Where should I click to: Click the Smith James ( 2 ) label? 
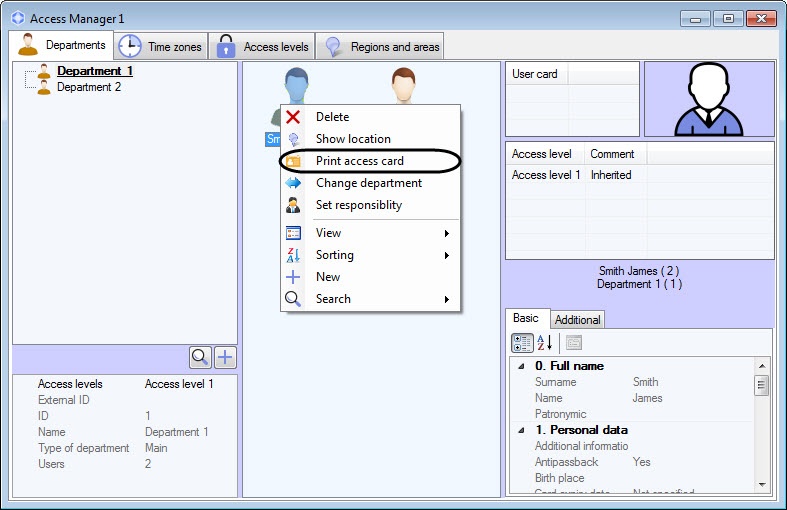pyautogui.click(x=639, y=271)
